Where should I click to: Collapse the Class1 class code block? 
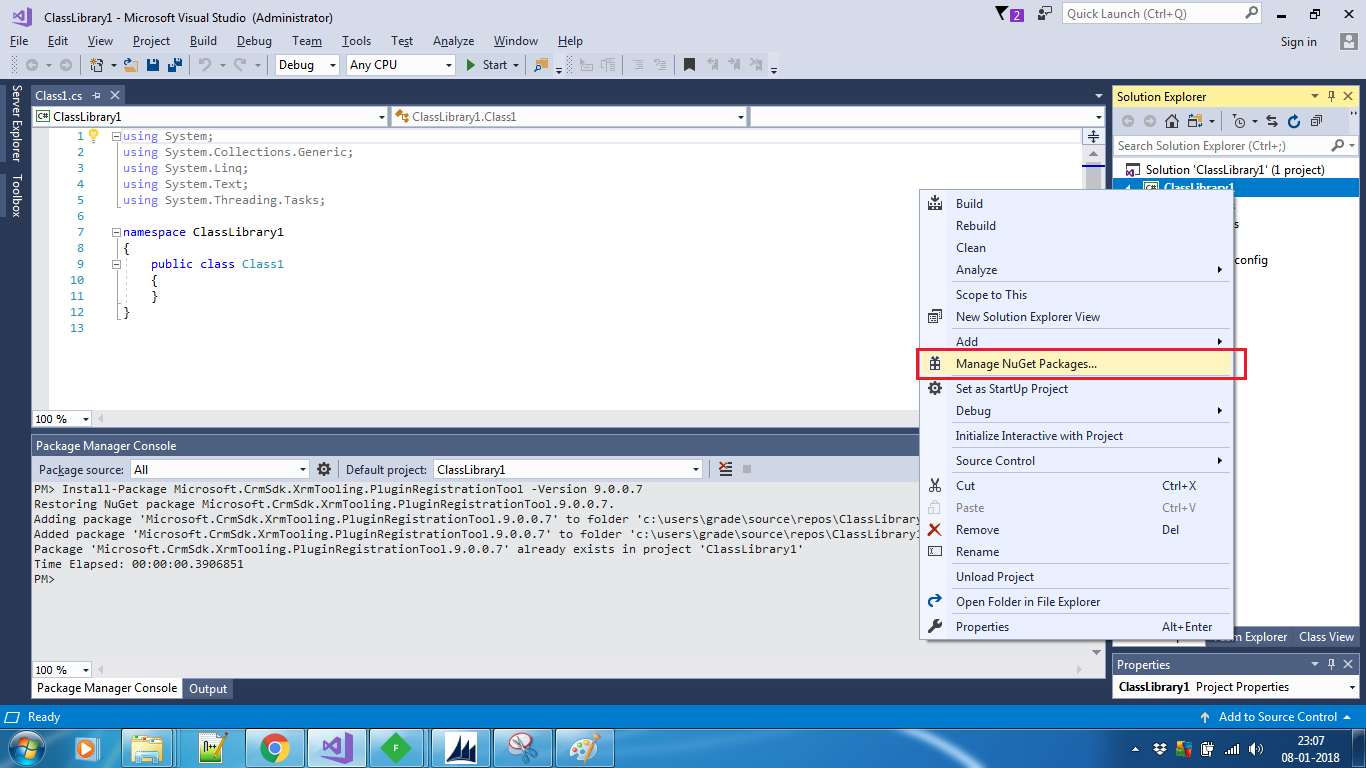(117, 264)
